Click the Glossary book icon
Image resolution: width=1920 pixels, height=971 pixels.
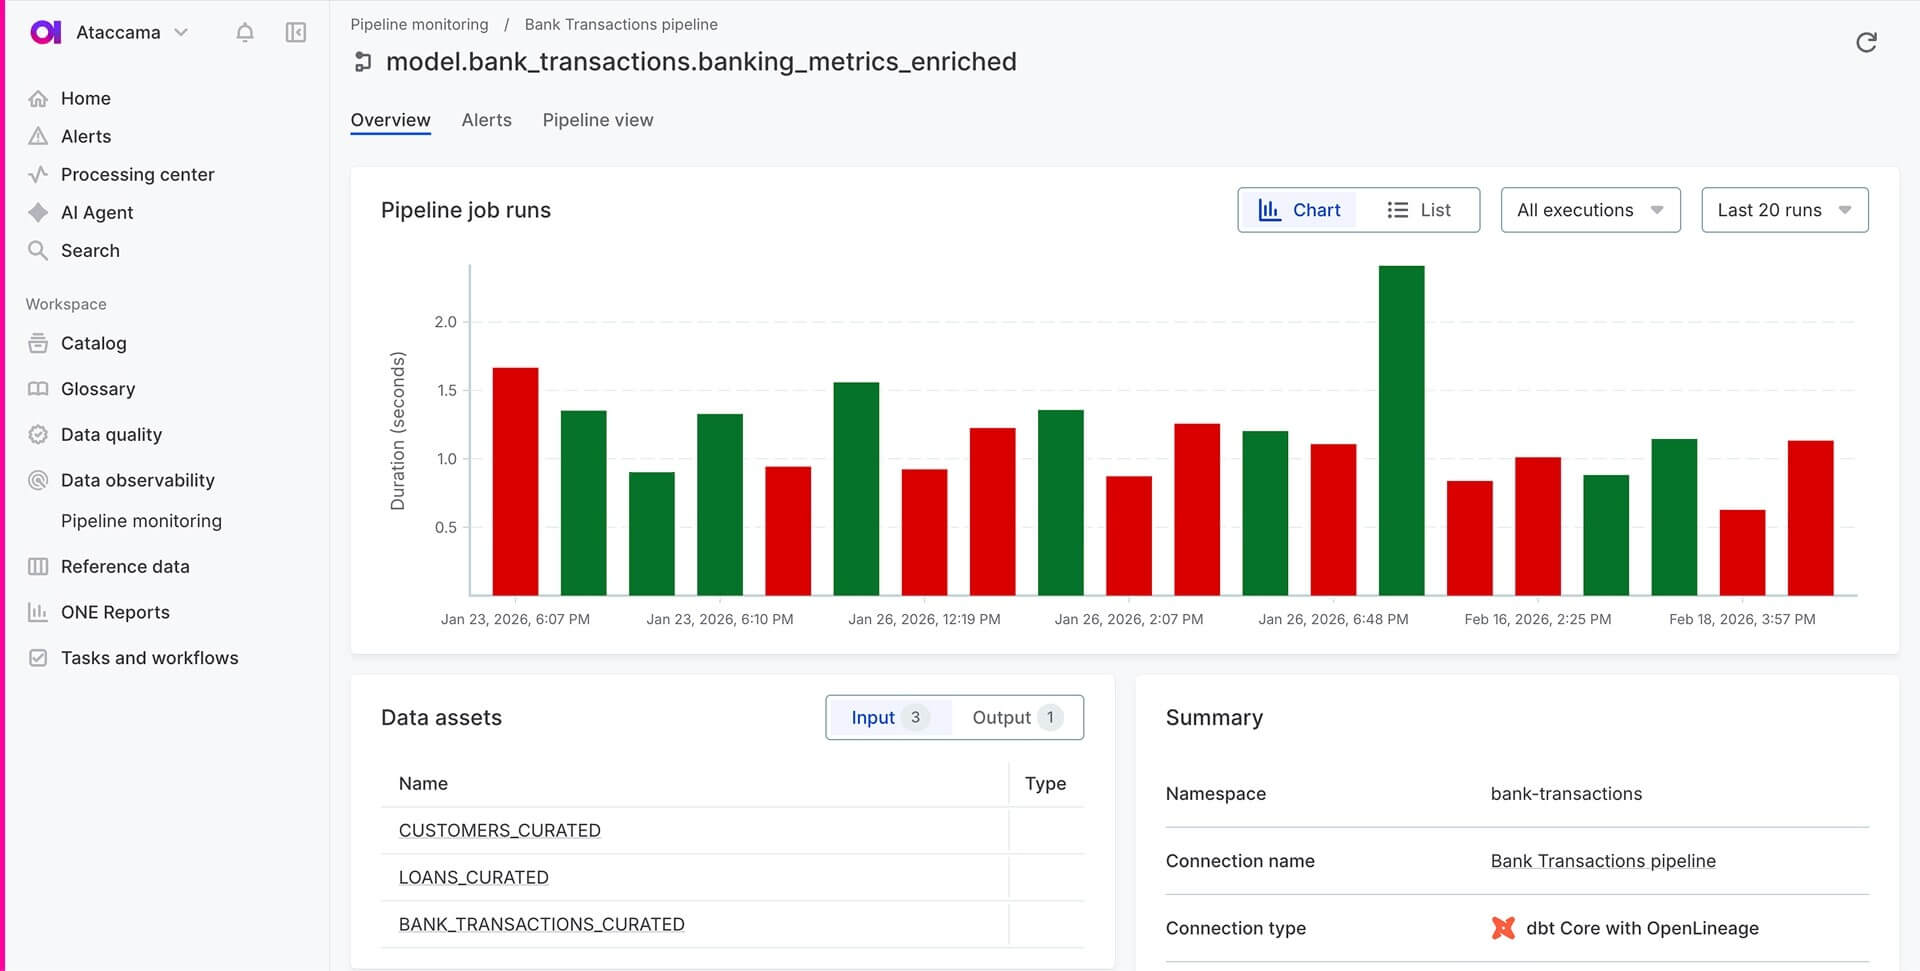38,389
